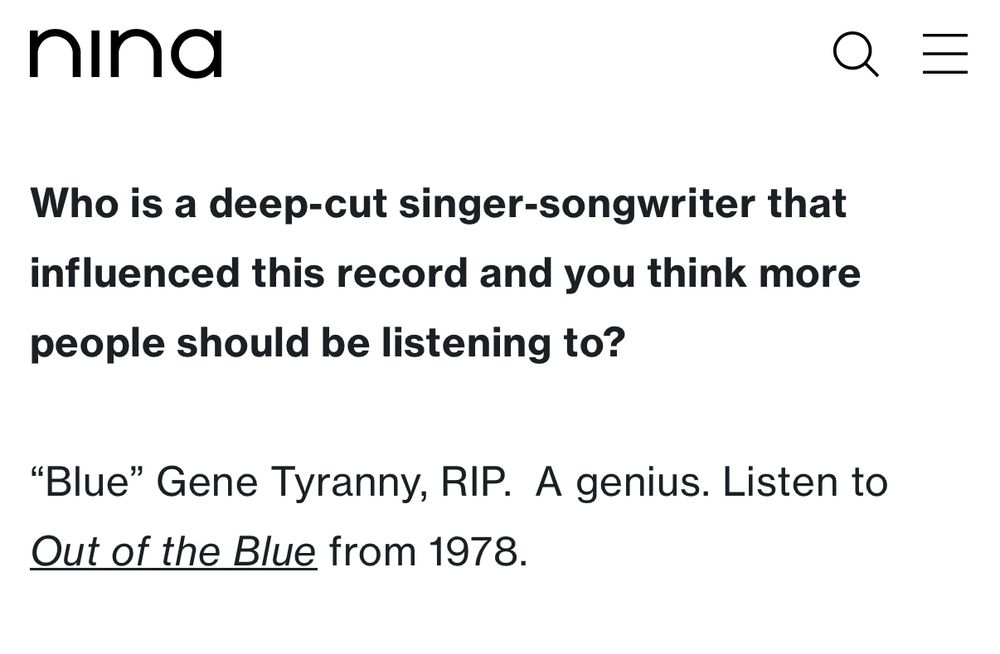Click the bold interview question heading
The width and height of the screenshot is (1000, 654).
pyautogui.click(x=445, y=273)
